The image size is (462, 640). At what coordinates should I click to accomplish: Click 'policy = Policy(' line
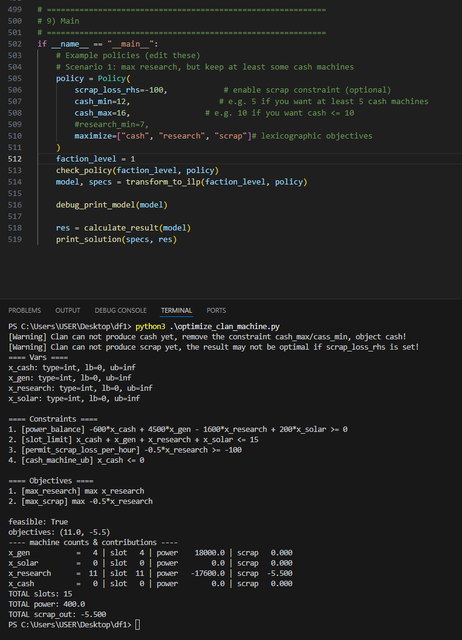[x=93, y=78]
